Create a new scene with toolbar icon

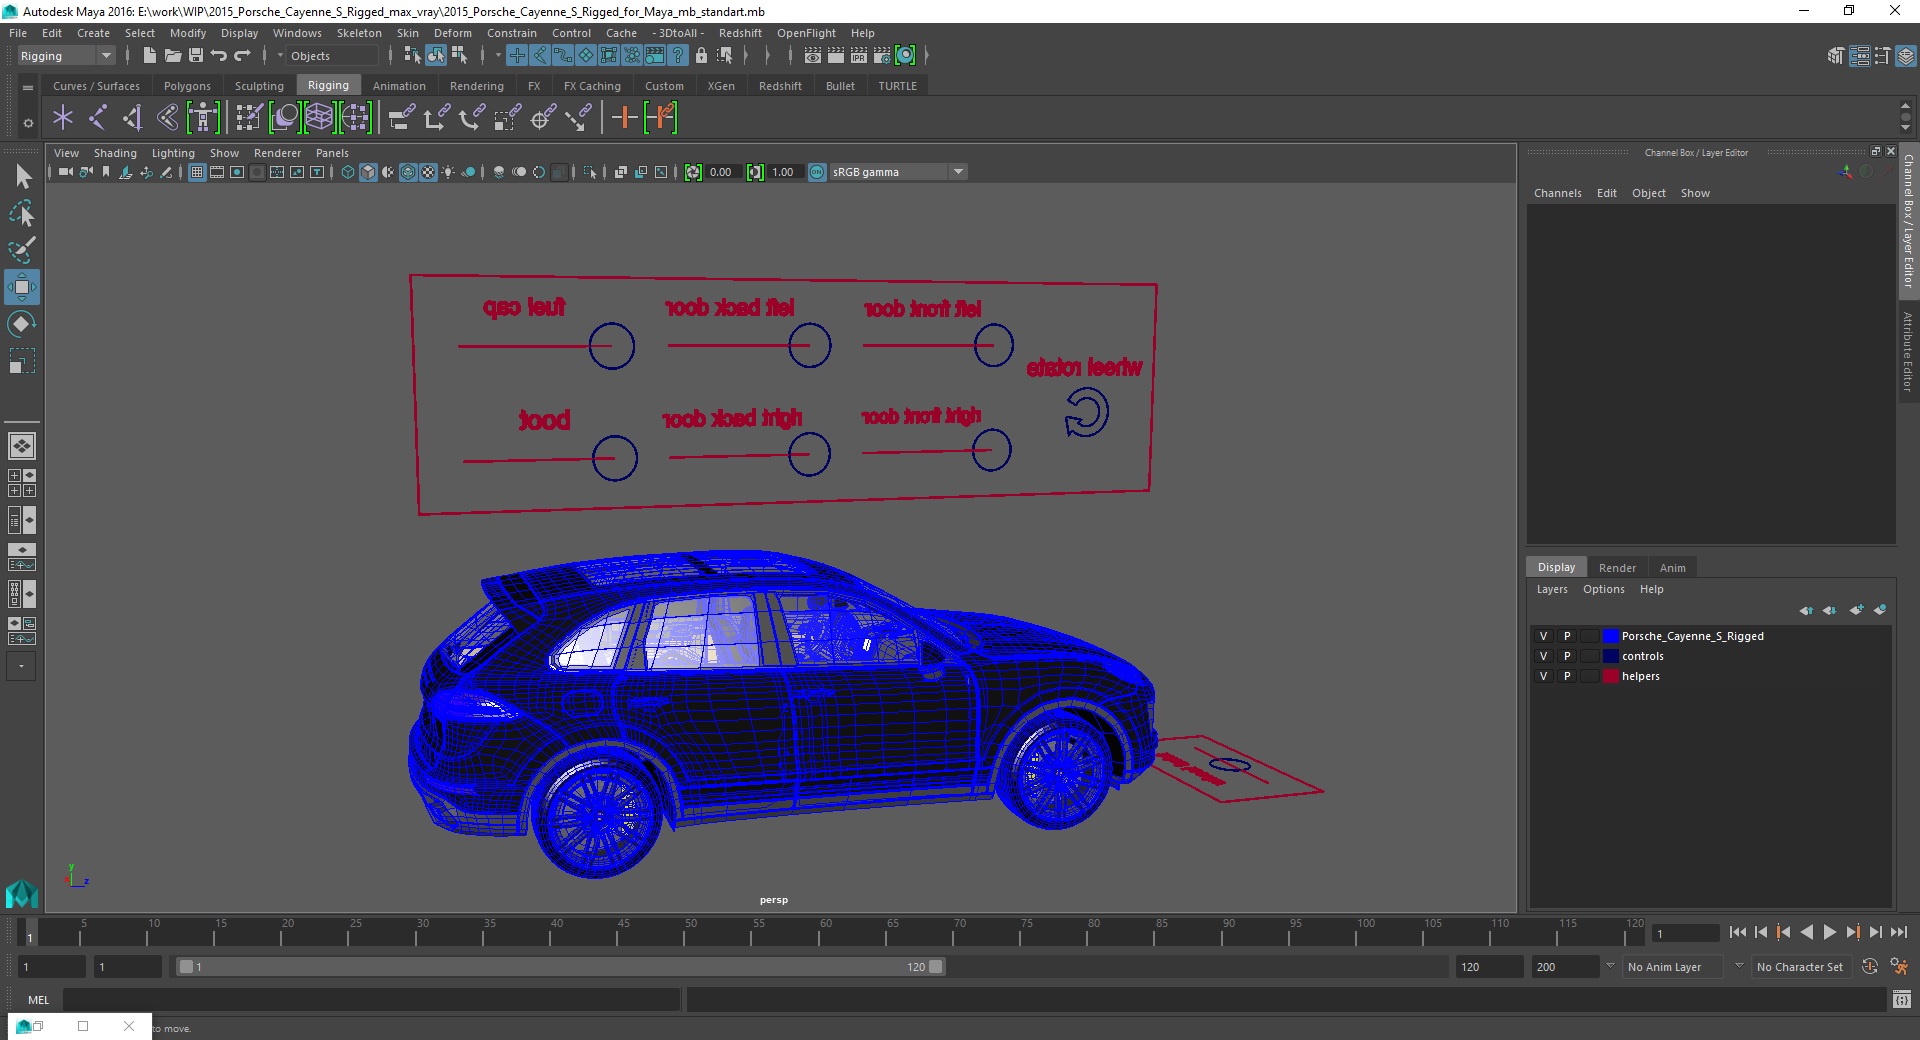coord(150,56)
